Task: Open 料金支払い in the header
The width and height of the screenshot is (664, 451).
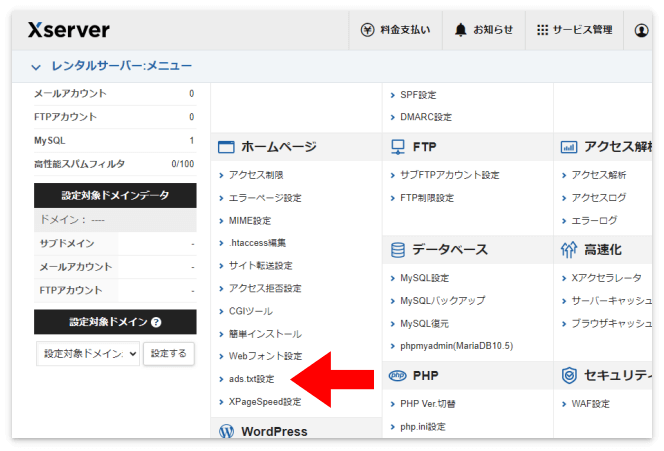Action: click(405, 30)
